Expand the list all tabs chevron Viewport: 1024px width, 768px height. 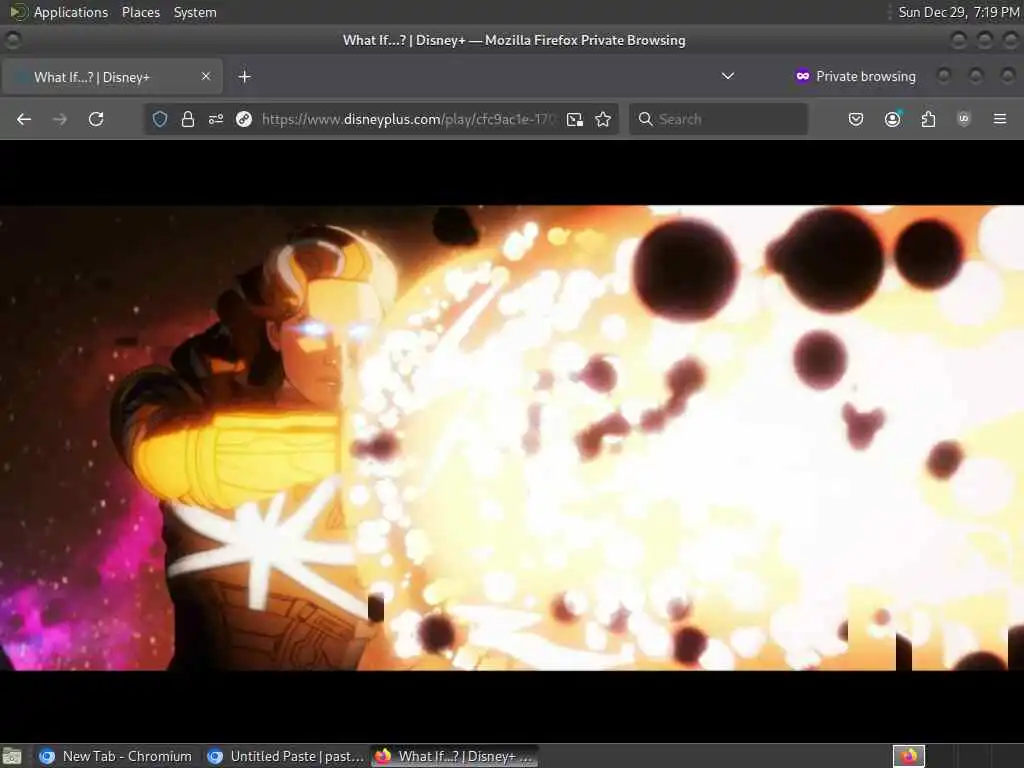tap(728, 76)
